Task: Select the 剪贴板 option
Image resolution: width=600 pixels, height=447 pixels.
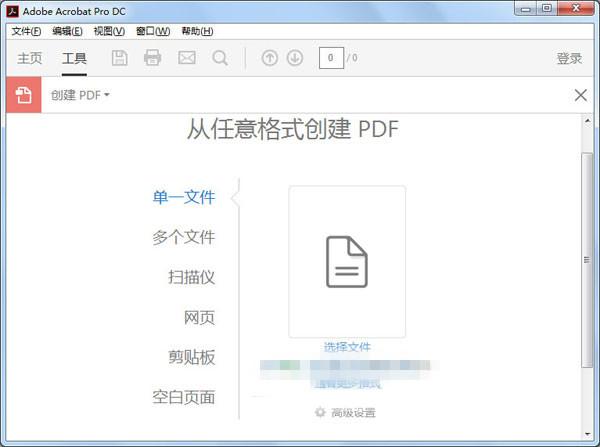Action: pos(191,357)
